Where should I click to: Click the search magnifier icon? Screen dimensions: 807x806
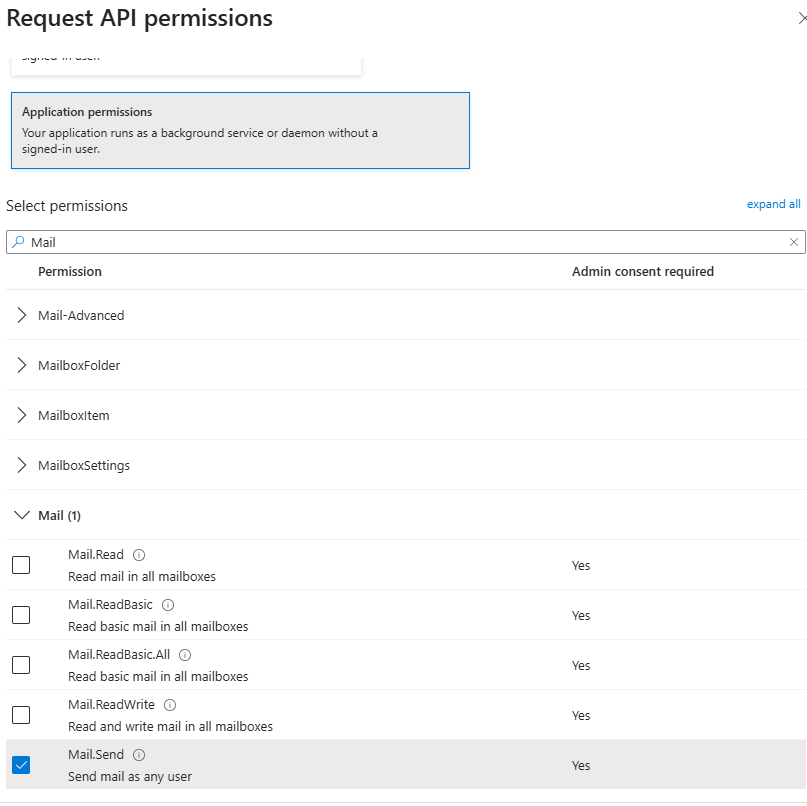pyautogui.click(x=18, y=242)
